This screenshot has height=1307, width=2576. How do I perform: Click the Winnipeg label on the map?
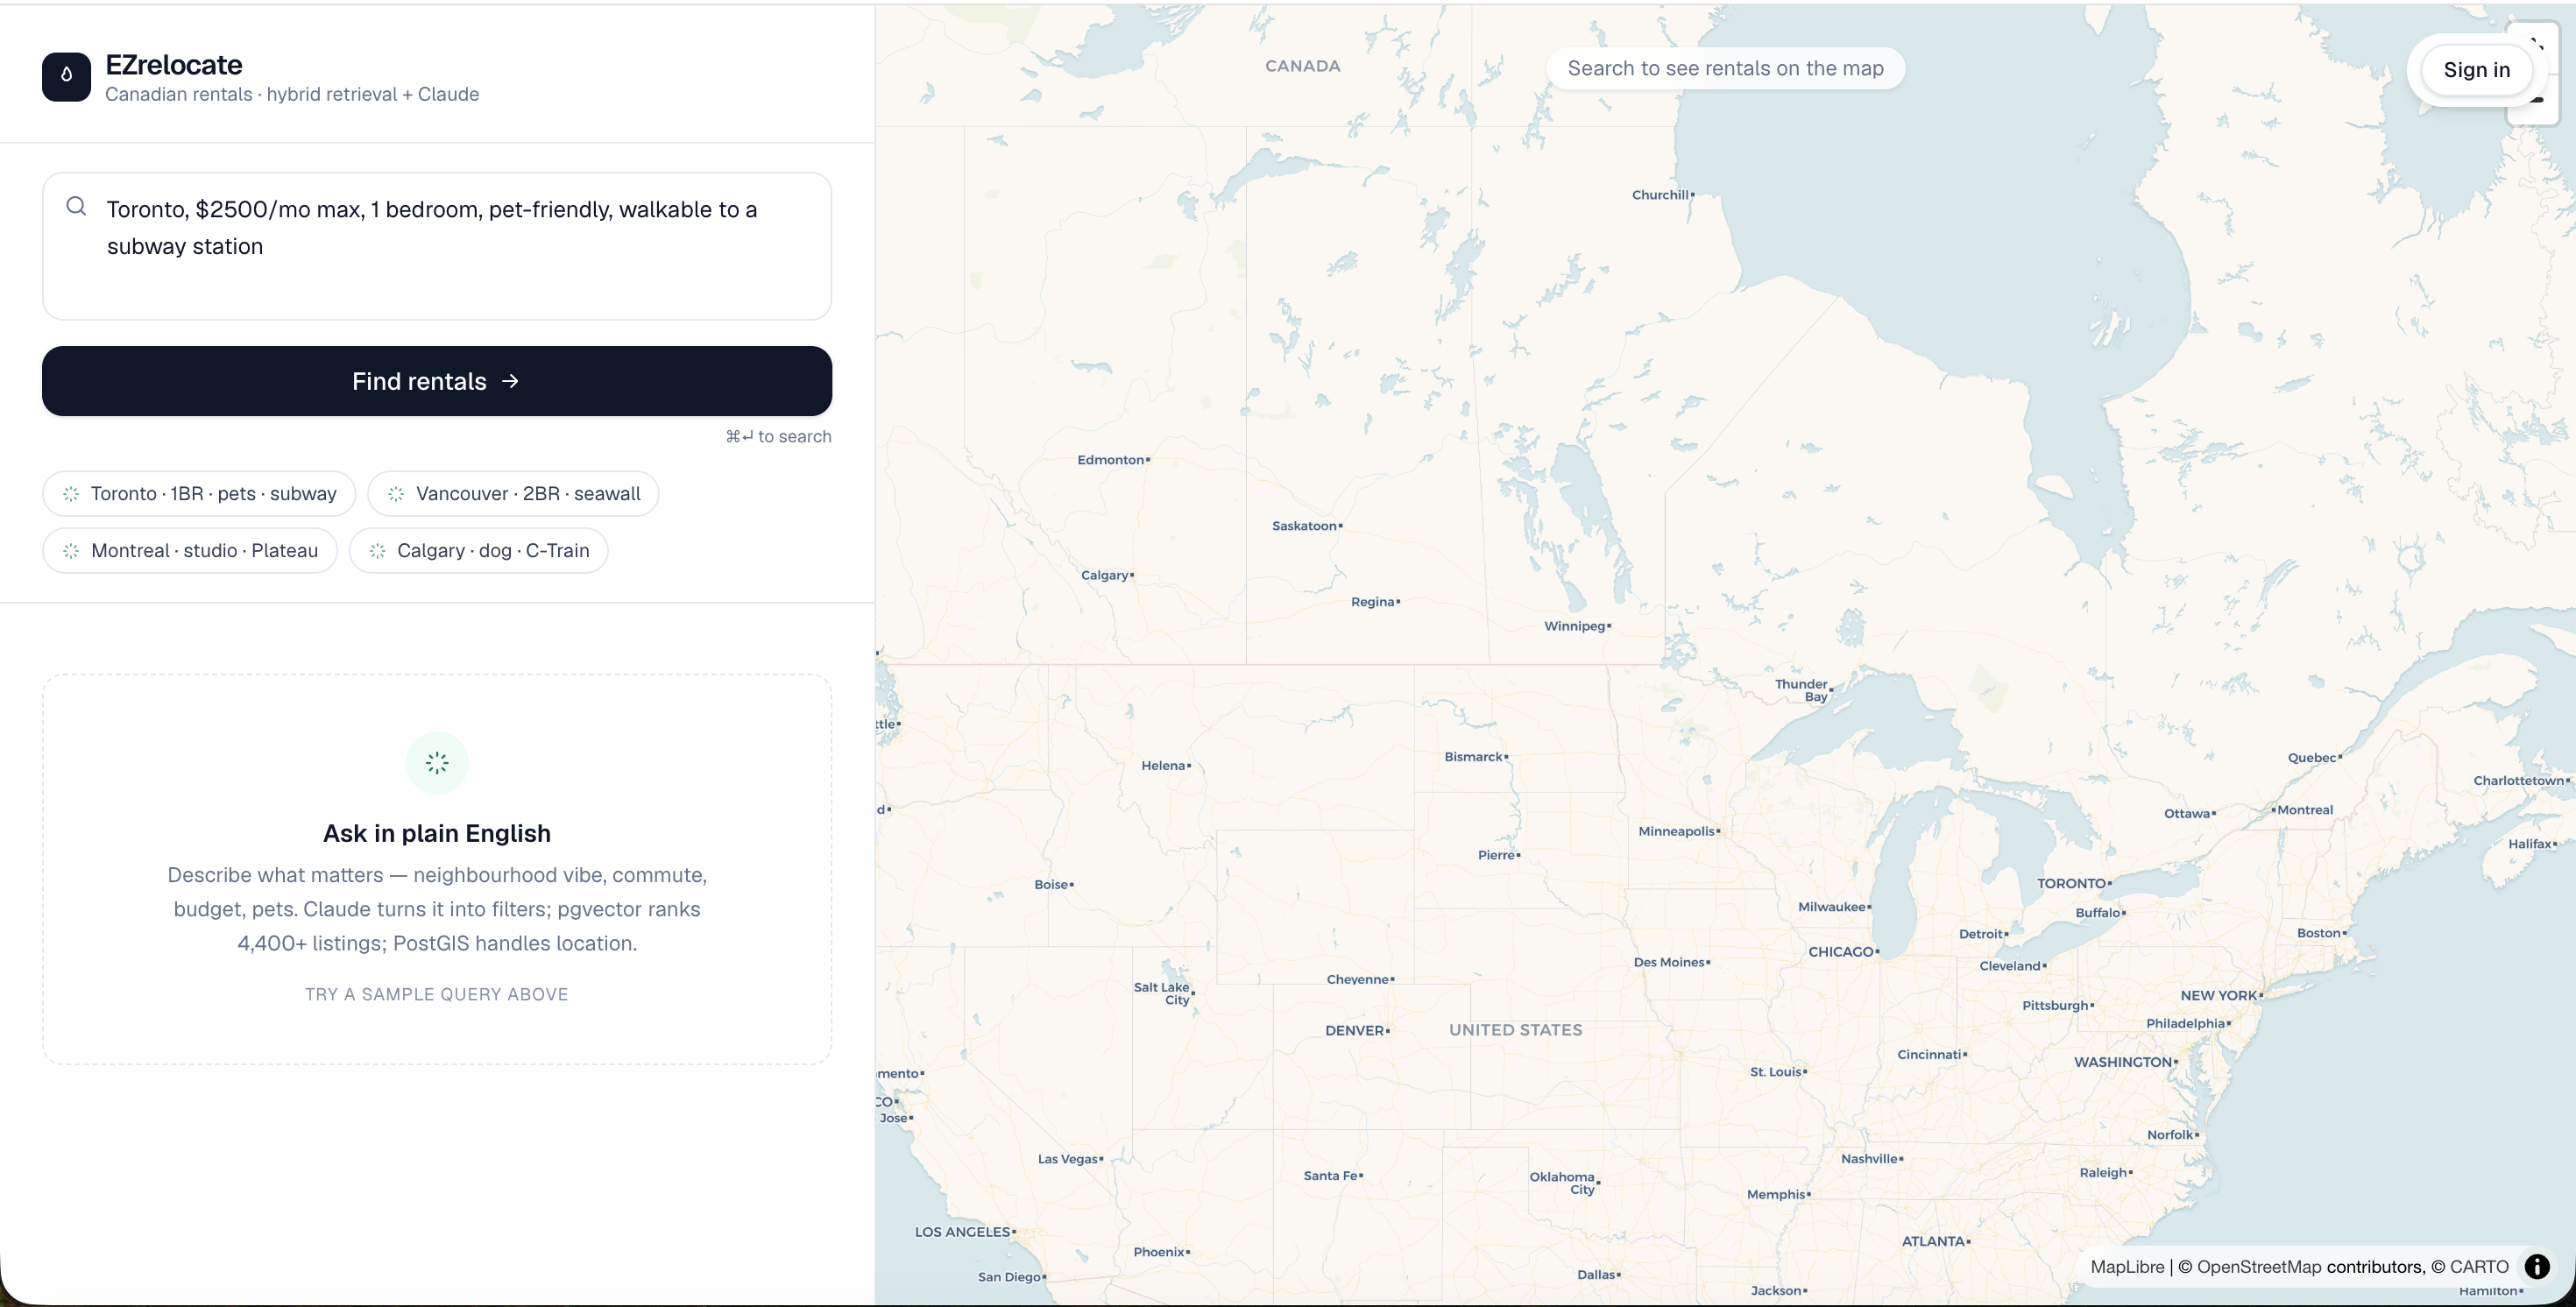(1574, 627)
